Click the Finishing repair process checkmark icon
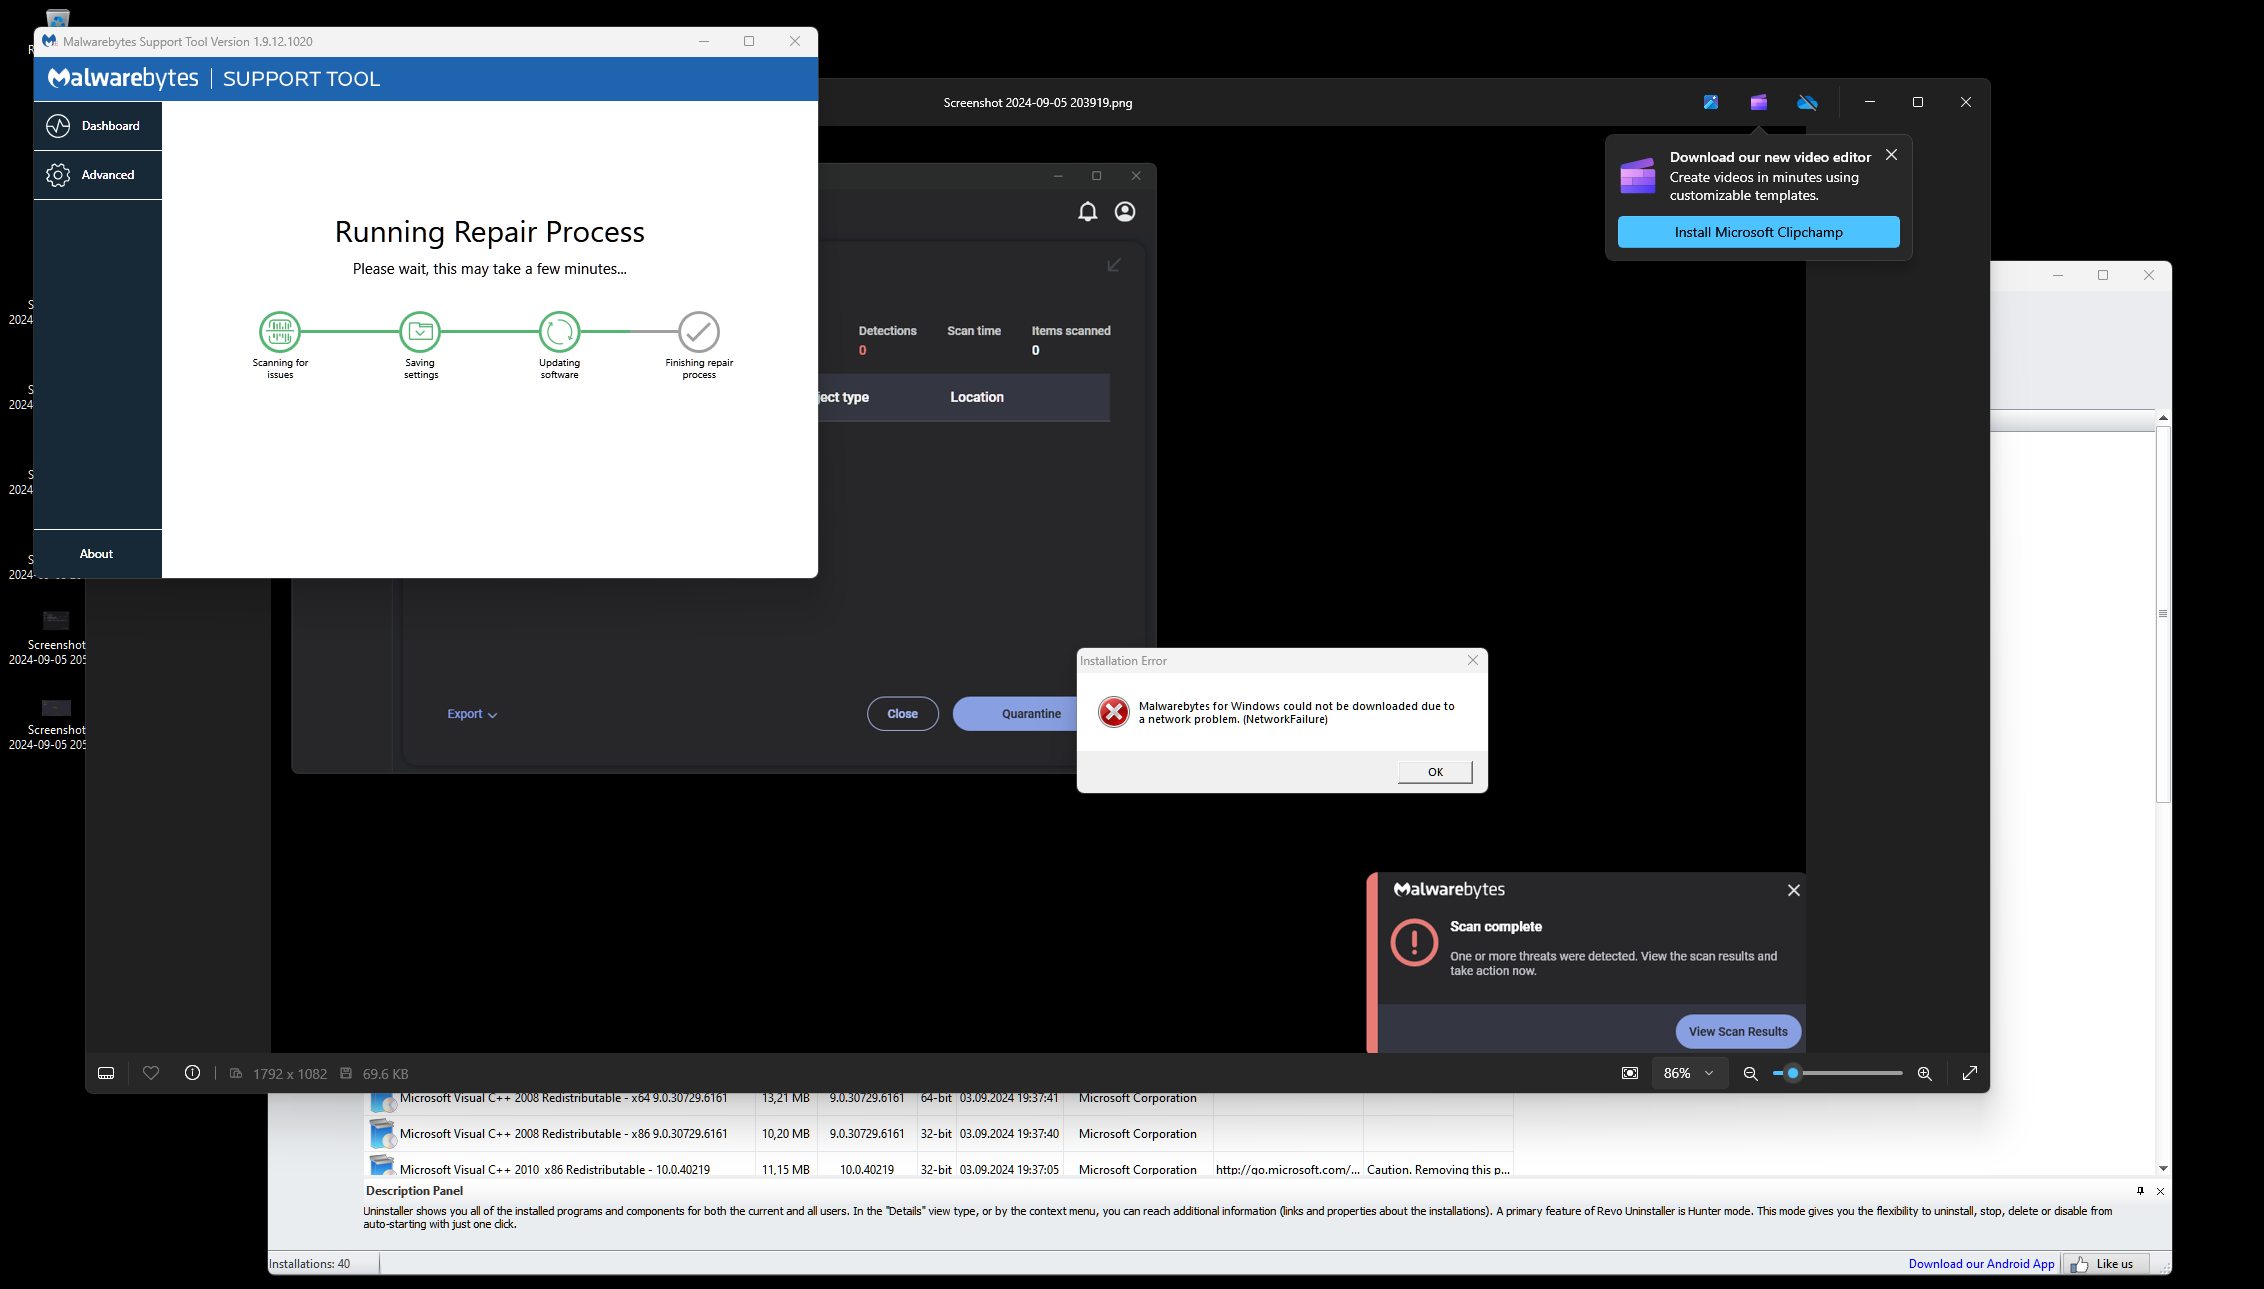 (x=699, y=331)
